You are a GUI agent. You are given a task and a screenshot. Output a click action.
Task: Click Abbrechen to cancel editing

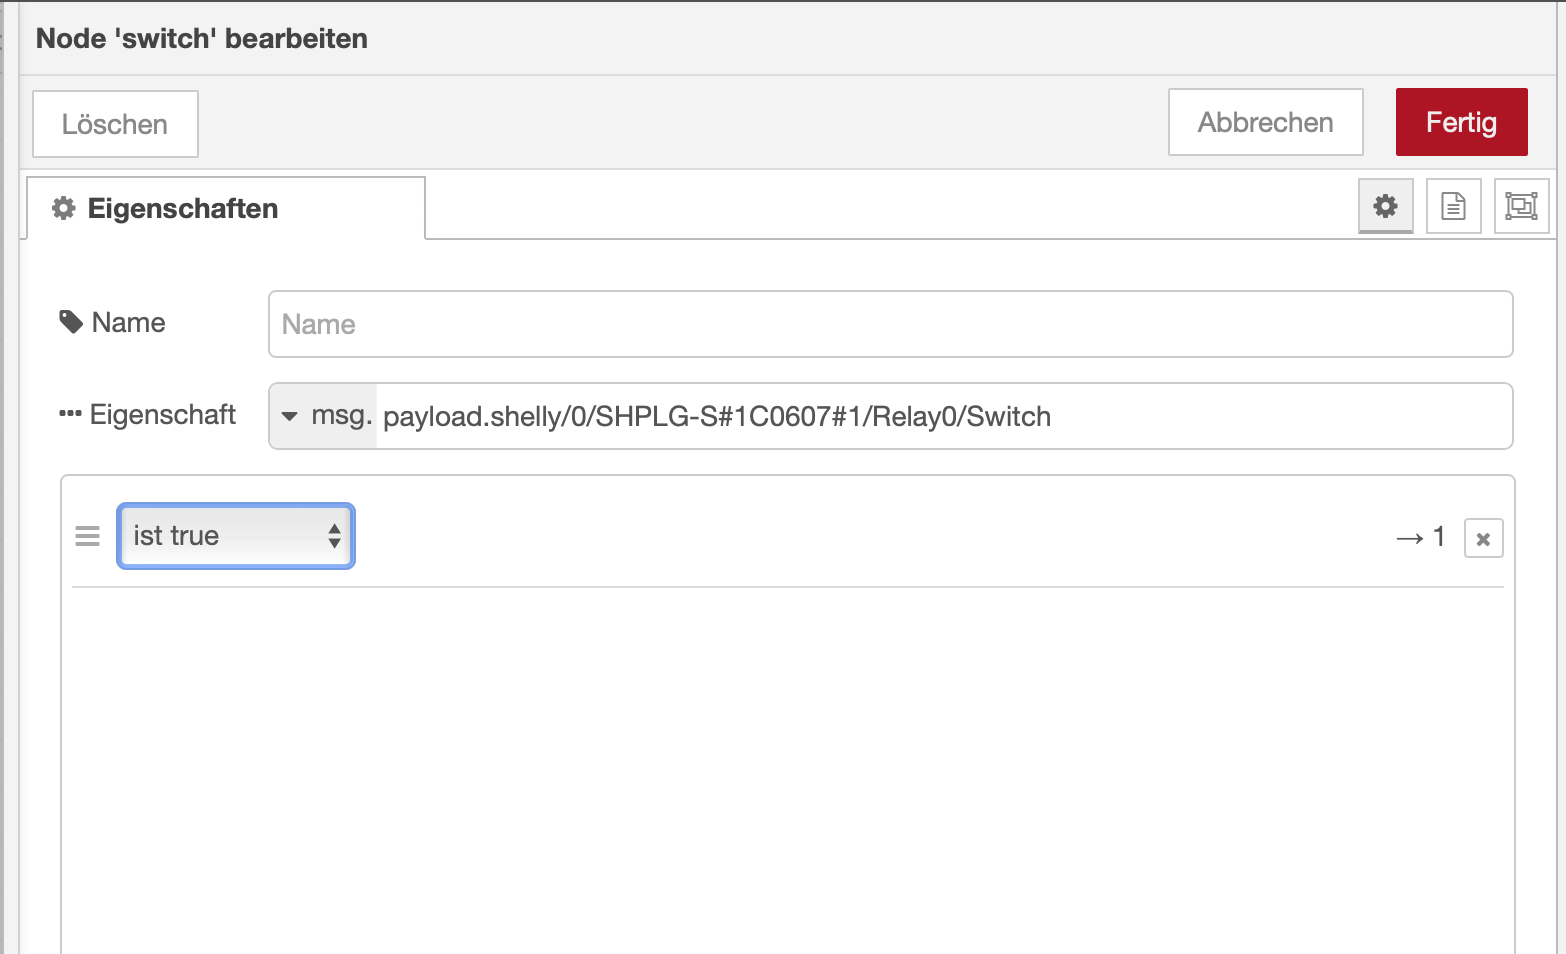point(1265,122)
